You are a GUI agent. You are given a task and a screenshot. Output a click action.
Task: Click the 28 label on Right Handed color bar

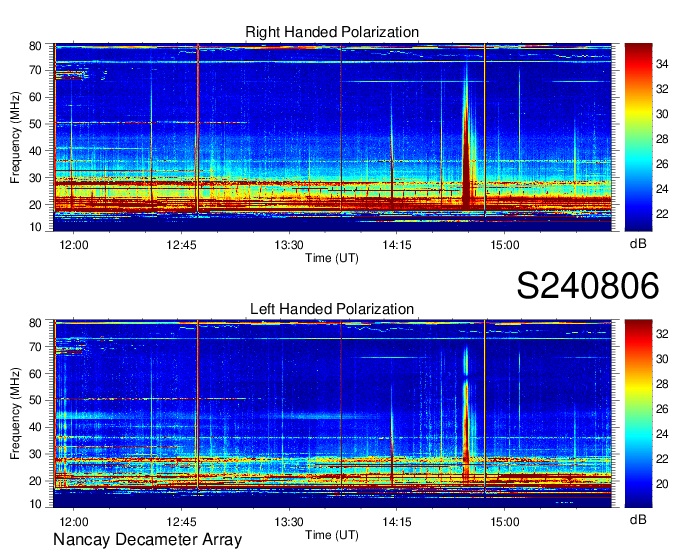click(662, 139)
